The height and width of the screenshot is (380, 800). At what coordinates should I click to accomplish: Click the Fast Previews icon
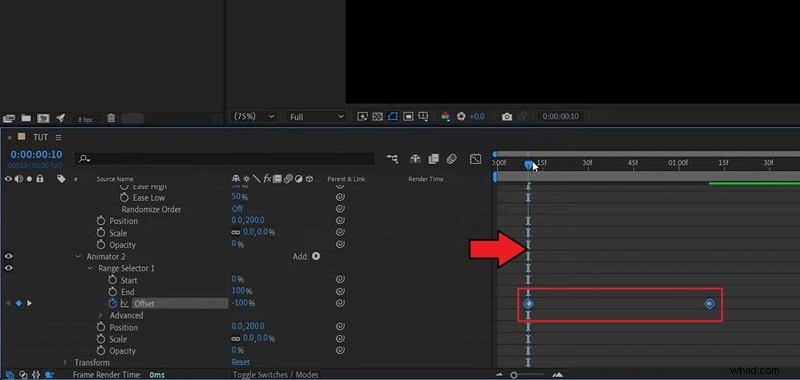362,117
